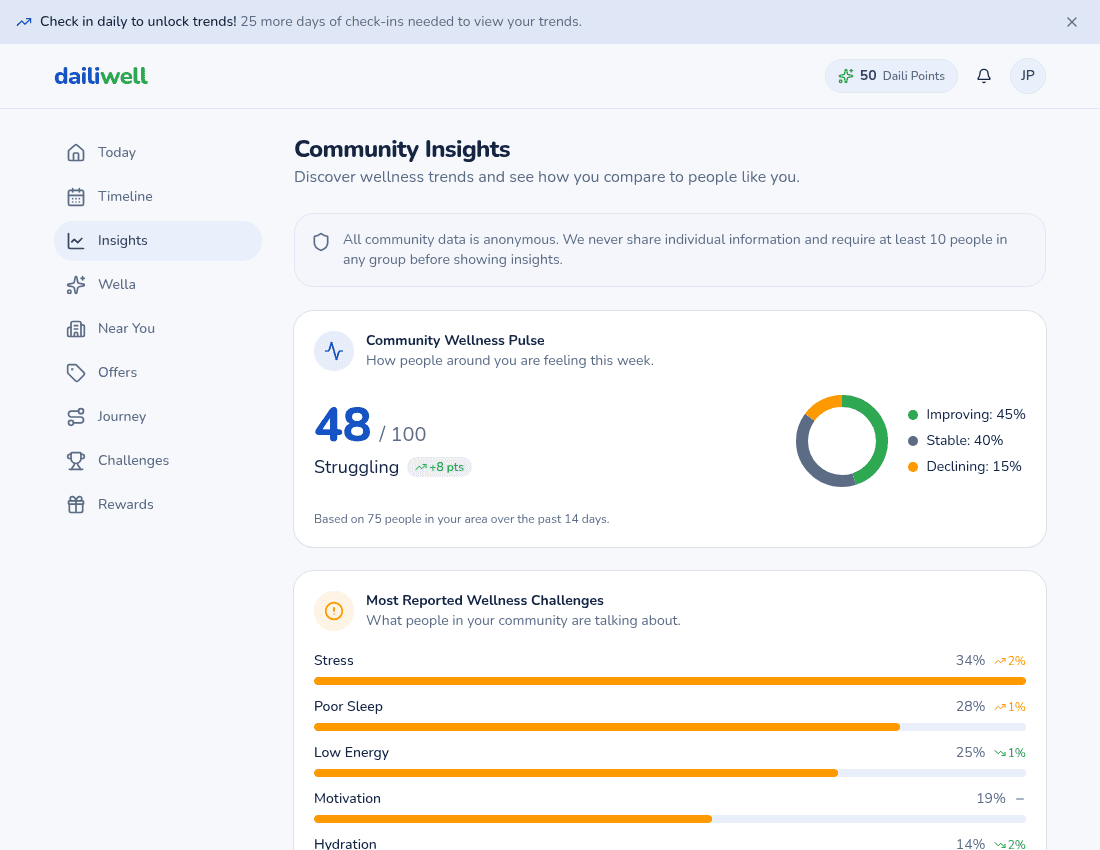Click the 'Stable: 40%' legend text
The image size is (1100, 850).
965,440
